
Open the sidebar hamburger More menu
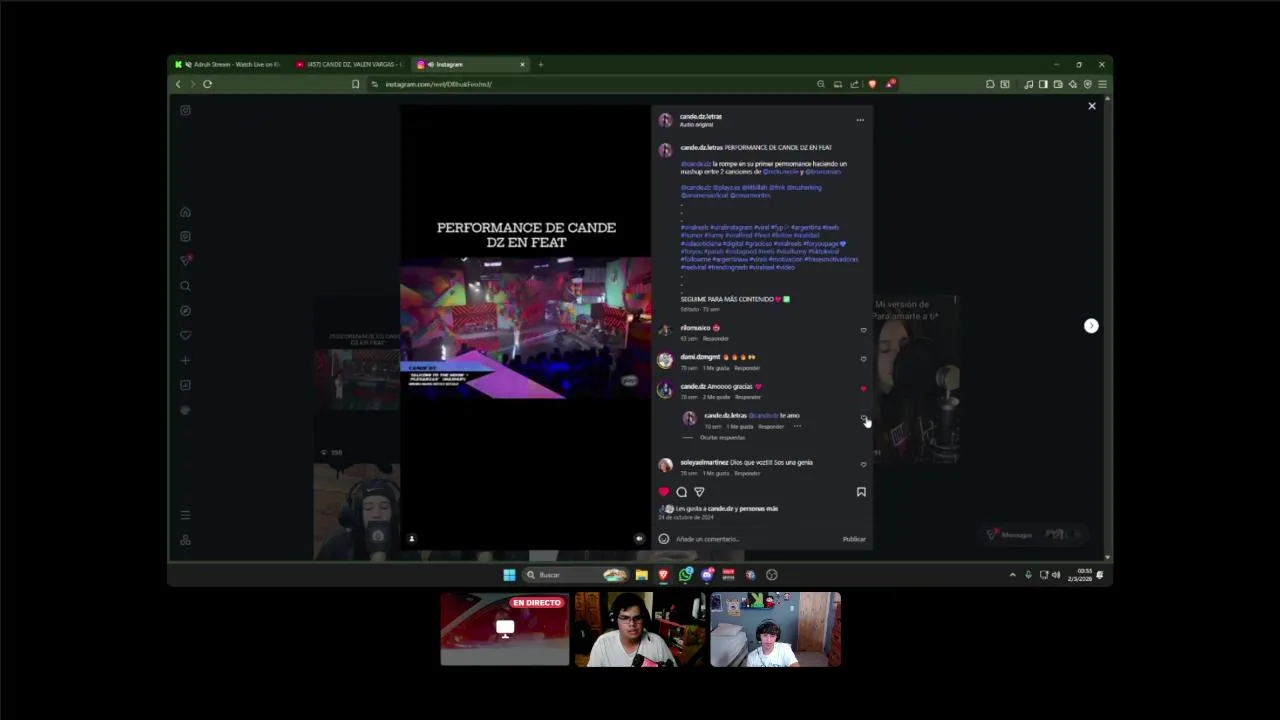coord(185,515)
